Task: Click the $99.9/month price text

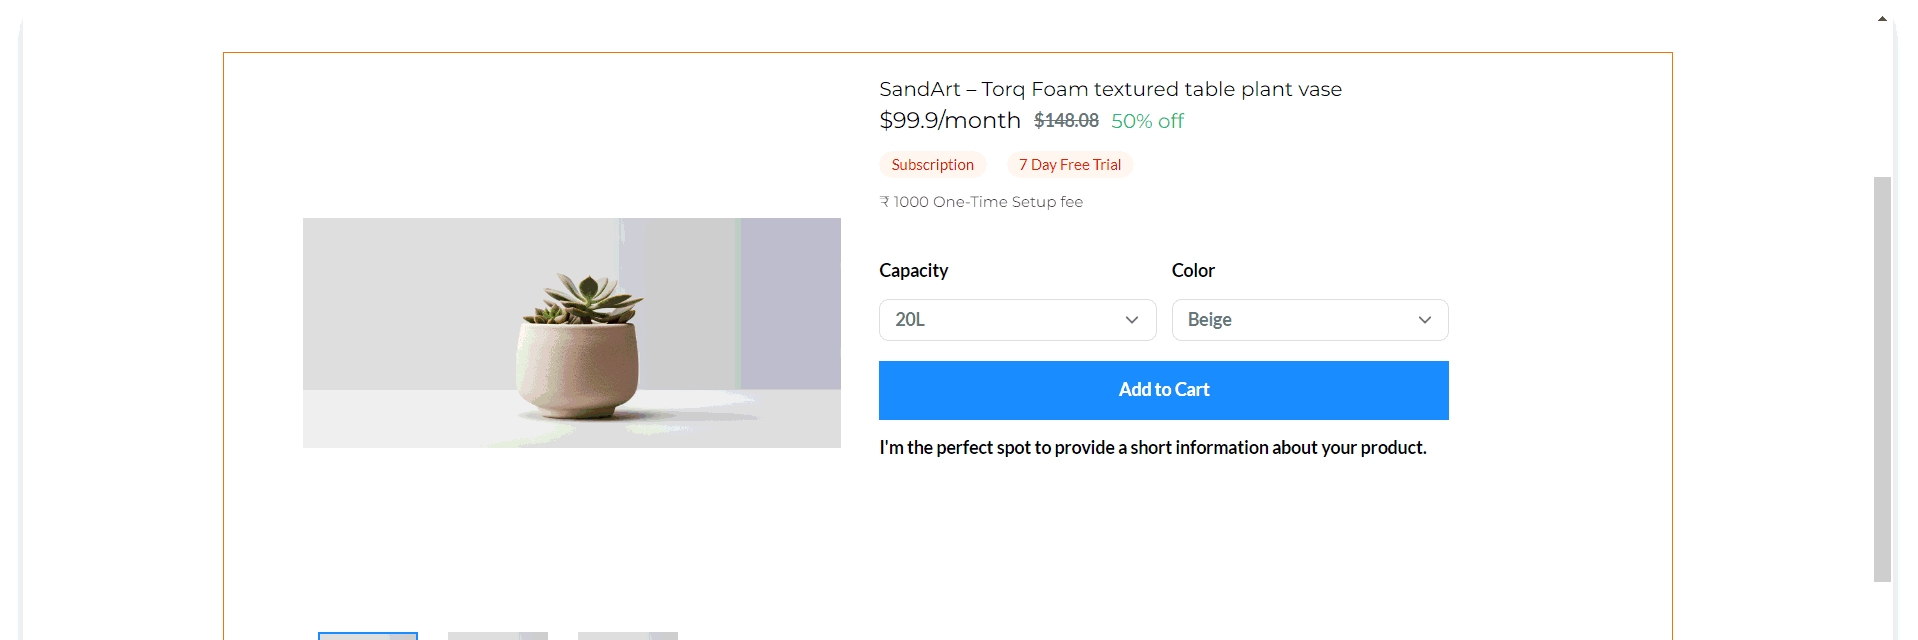Action: [949, 121]
